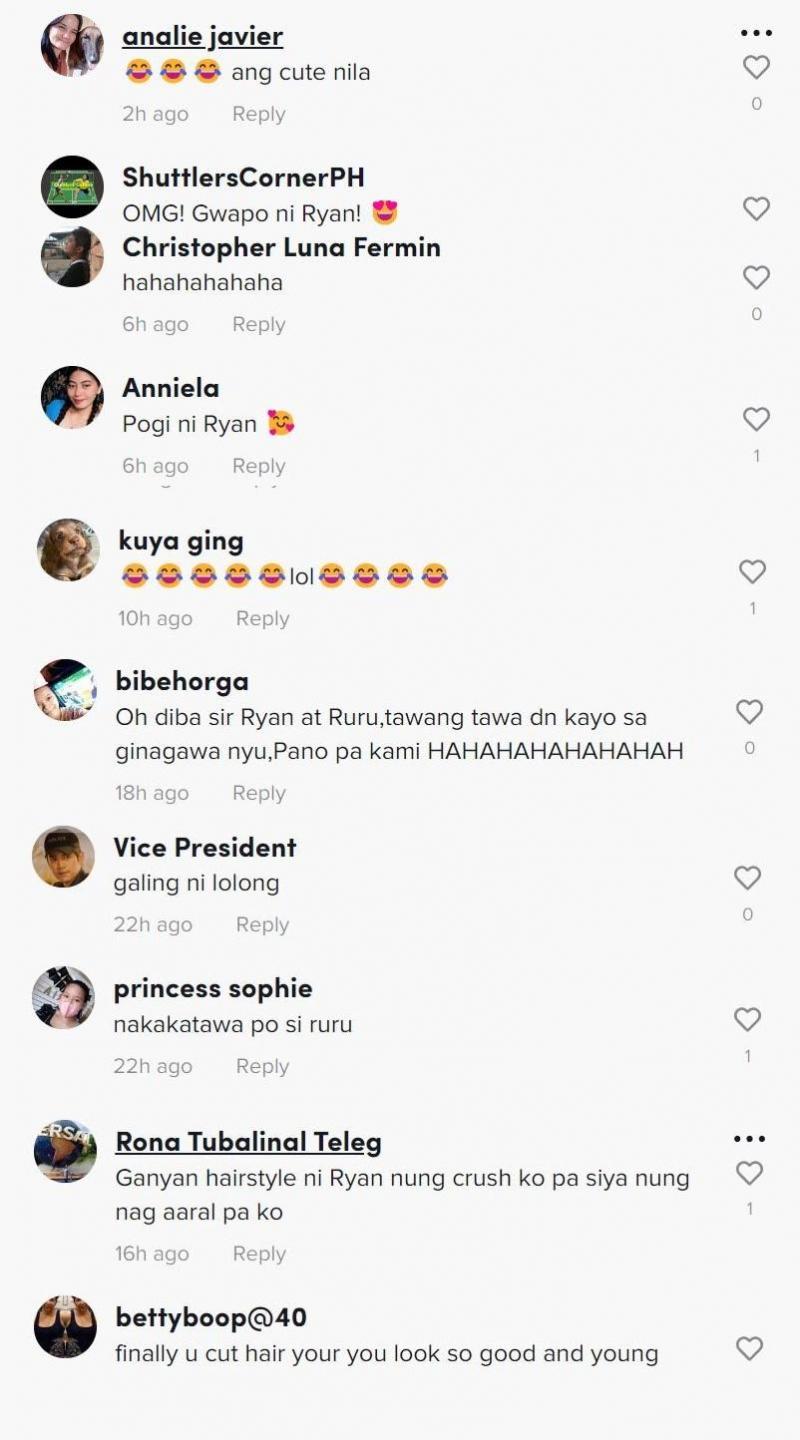Toggle the like on Vice President's comment
Screen dimensions: 800x1440
click(750, 877)
